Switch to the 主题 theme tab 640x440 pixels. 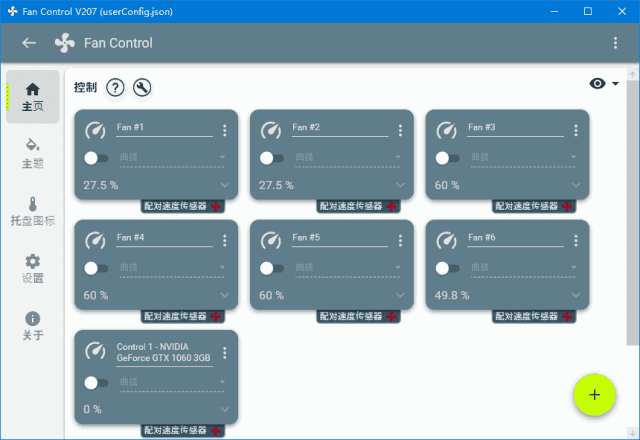32,153
